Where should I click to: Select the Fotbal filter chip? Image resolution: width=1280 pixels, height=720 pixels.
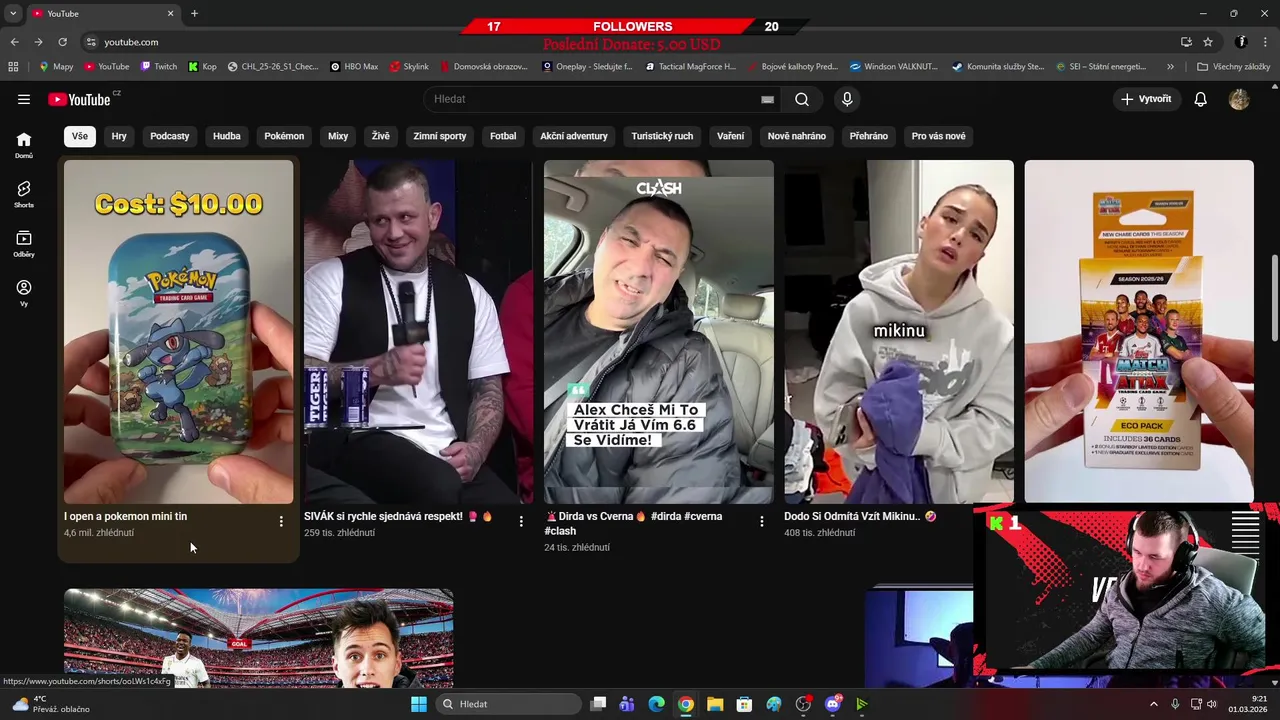tap(503, 136)
